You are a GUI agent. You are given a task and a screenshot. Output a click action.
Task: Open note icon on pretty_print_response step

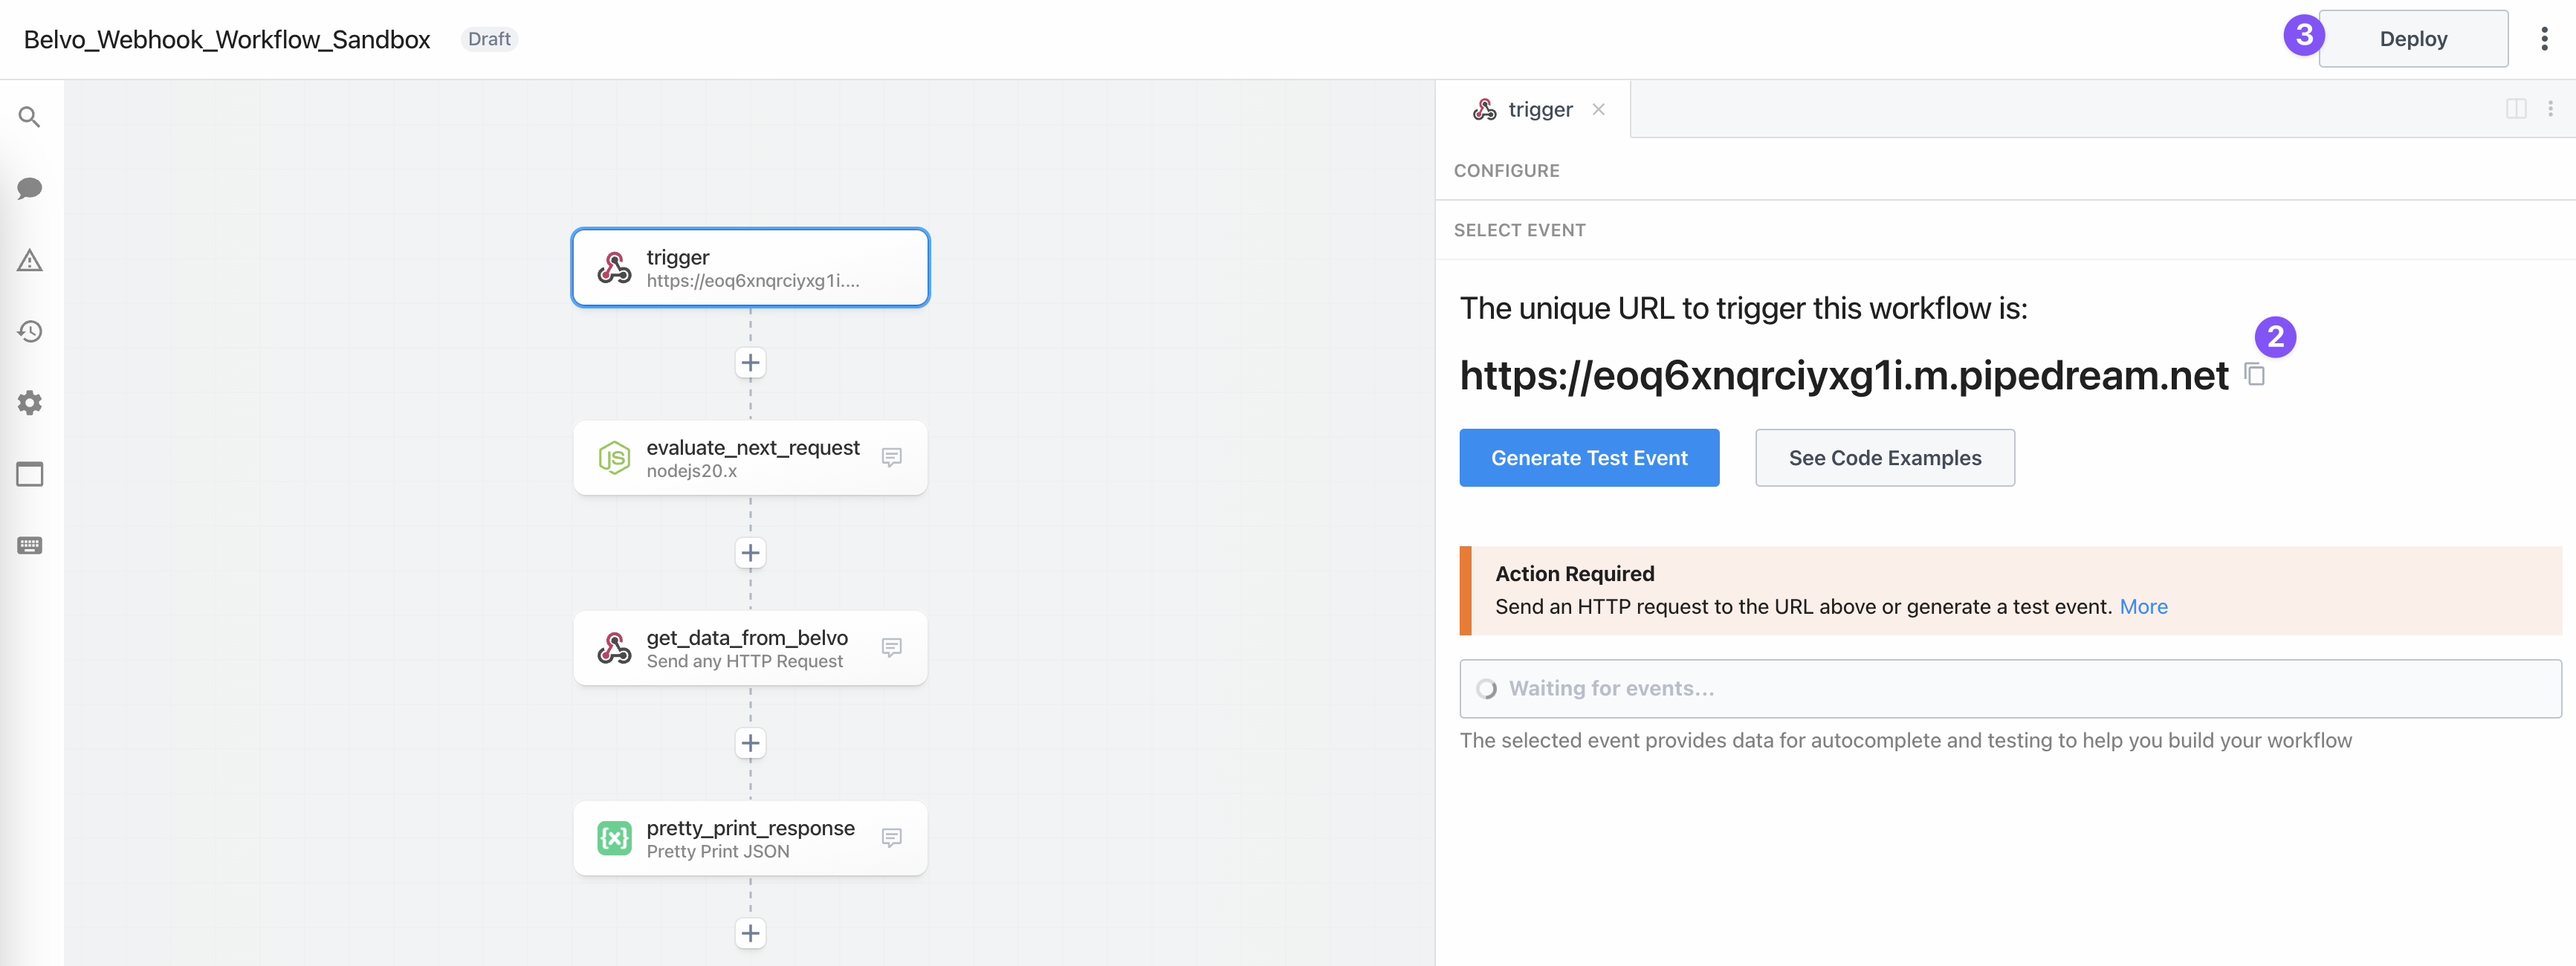(892, 838)
